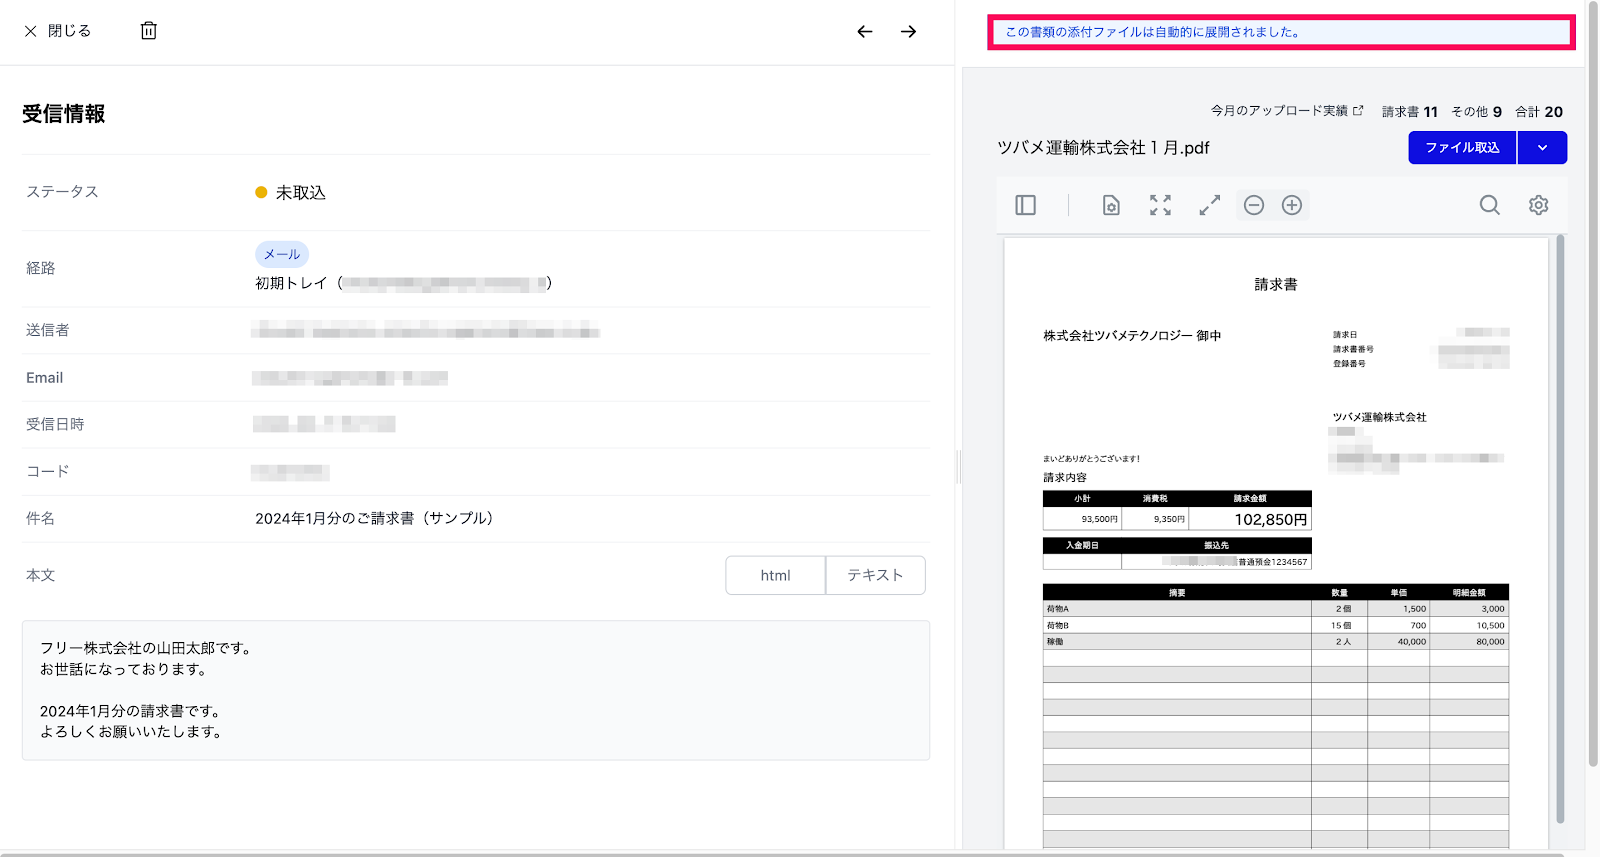Click the その他 9 count
This screenshot has width=1600, height=857.
click(1477, 112)
